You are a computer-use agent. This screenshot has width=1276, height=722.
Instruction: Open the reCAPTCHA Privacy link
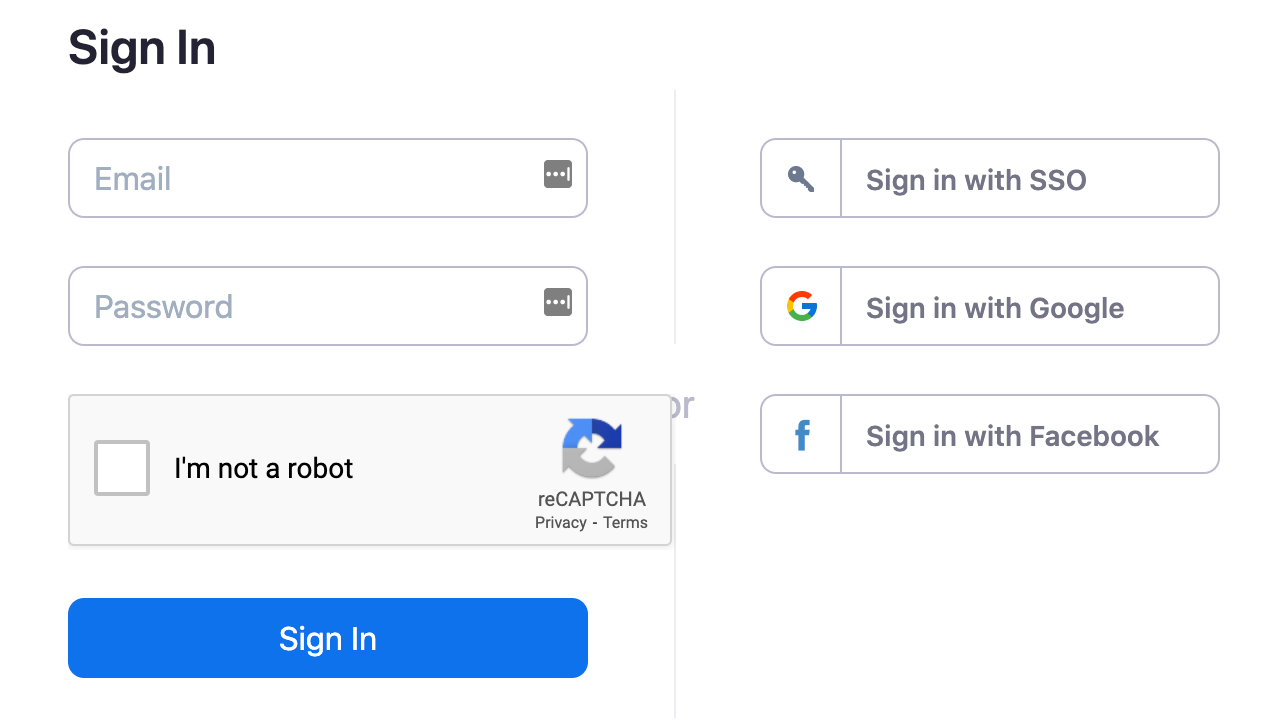560,523
